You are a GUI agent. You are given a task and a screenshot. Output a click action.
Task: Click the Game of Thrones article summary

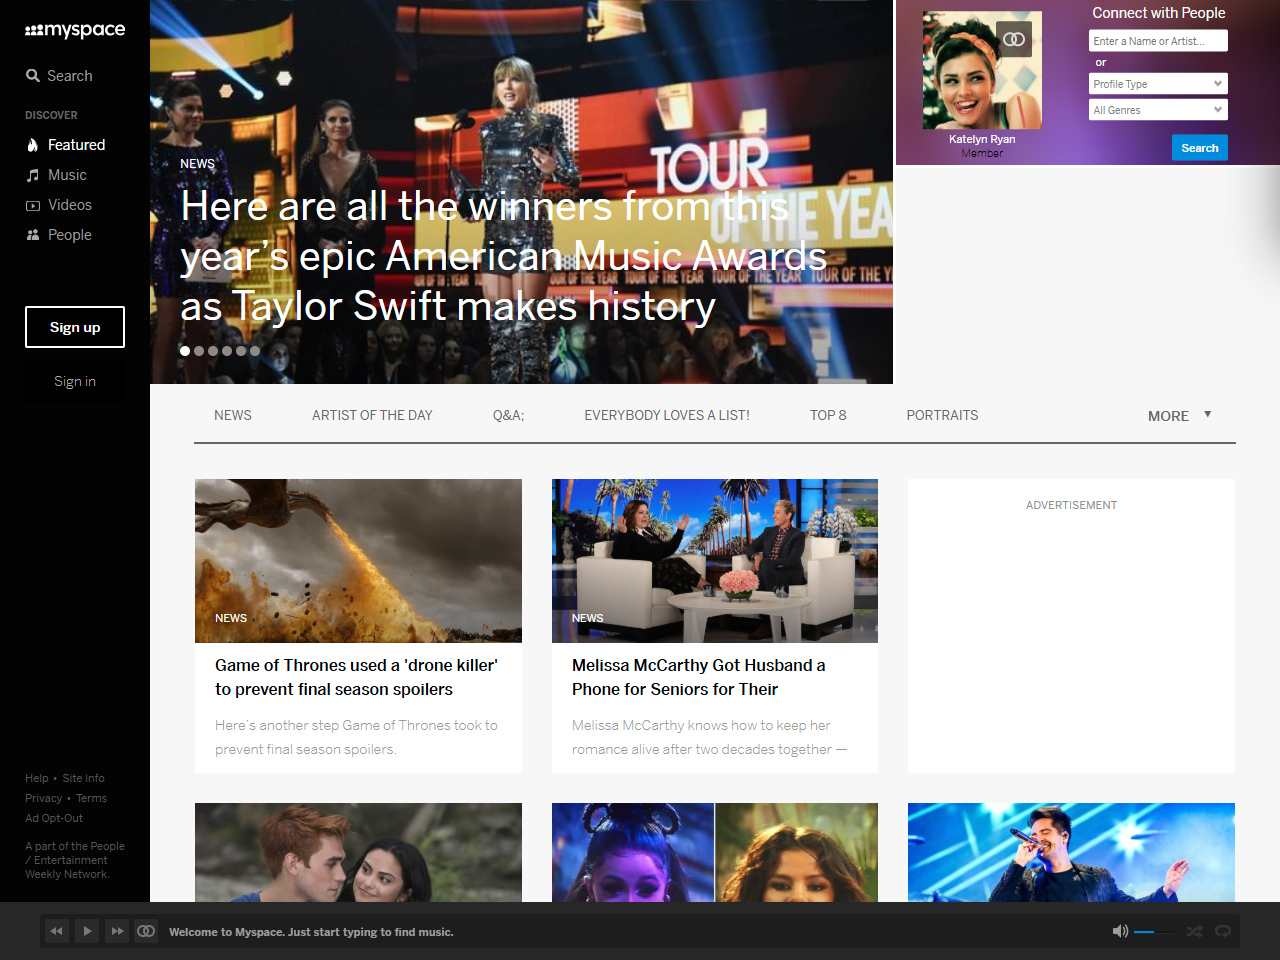pos(356,737)
